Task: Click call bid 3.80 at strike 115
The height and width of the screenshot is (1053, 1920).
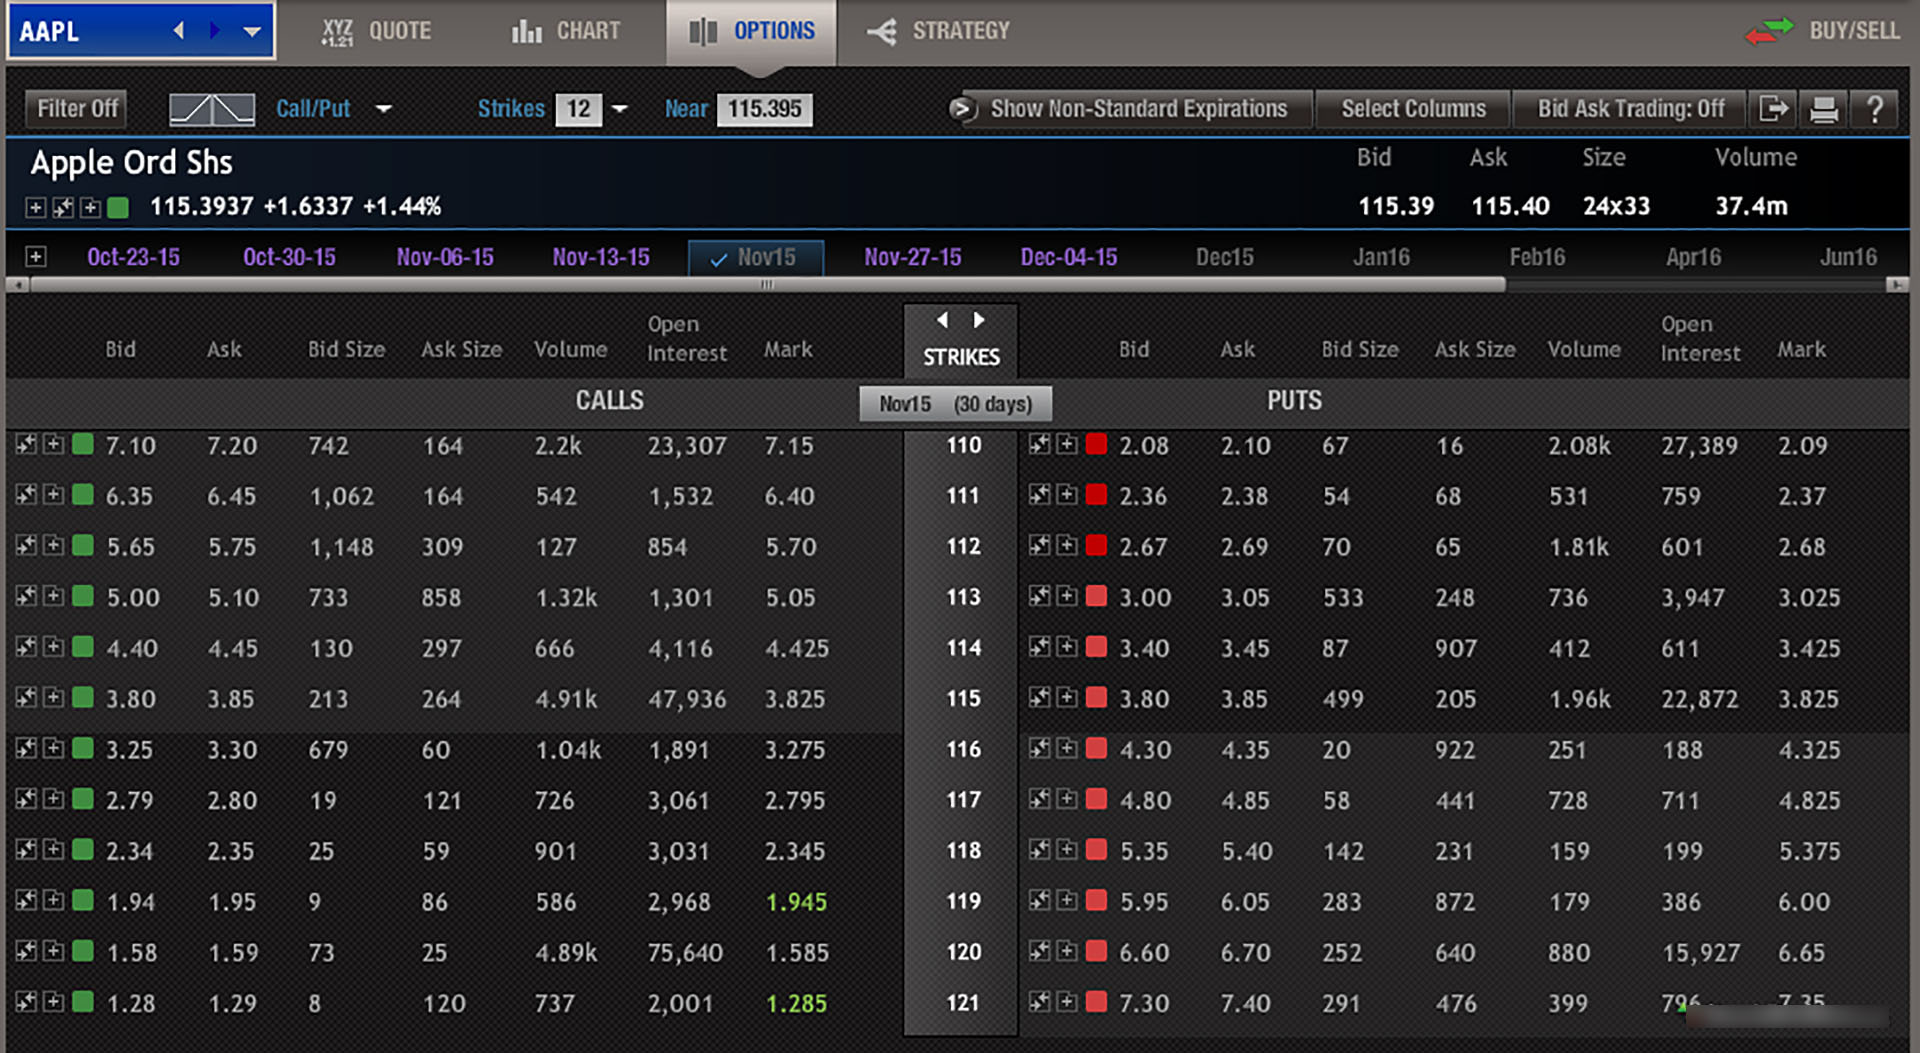Action: (x=131, y=698)
